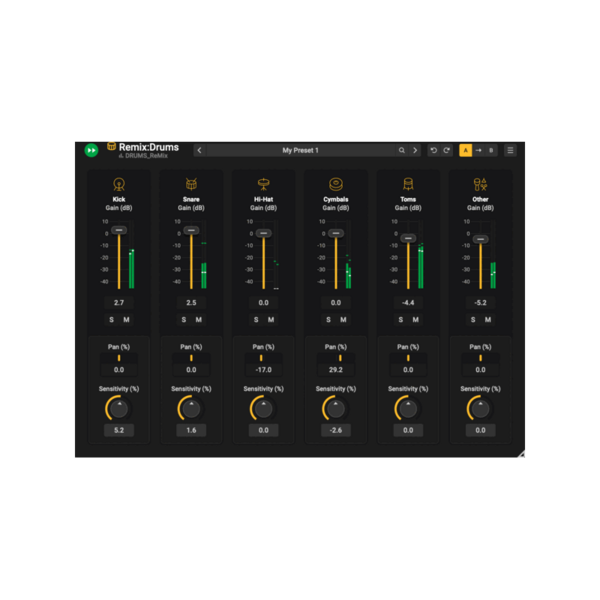Click the Kick drum icon
The height and width of the screenshot is (600, 600).
tap(119, 184)
